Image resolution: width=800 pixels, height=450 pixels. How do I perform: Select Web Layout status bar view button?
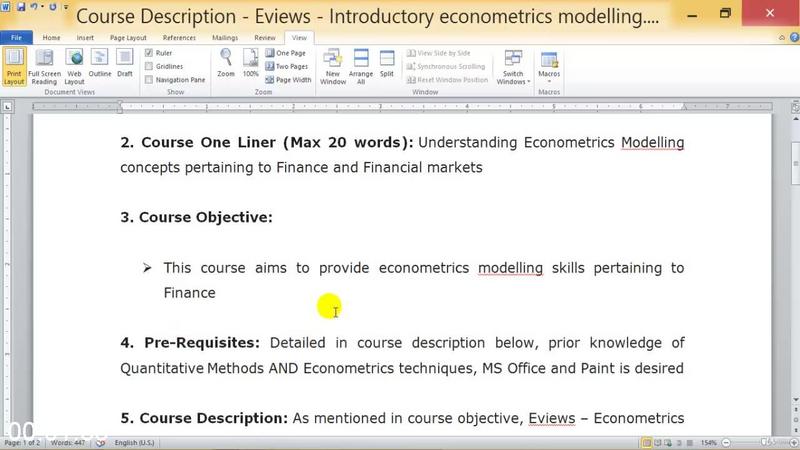click(x=668, y=443)
